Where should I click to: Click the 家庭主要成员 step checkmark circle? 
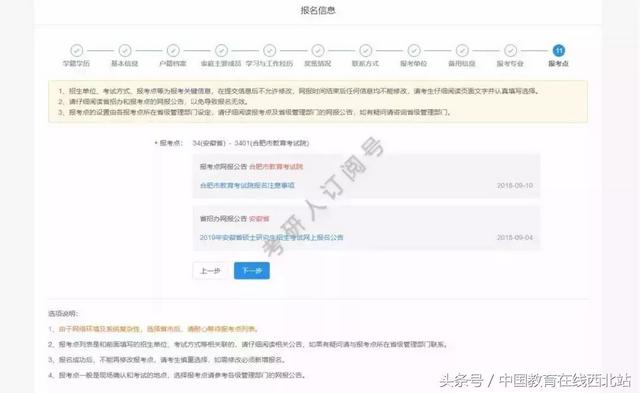[221, 51]
